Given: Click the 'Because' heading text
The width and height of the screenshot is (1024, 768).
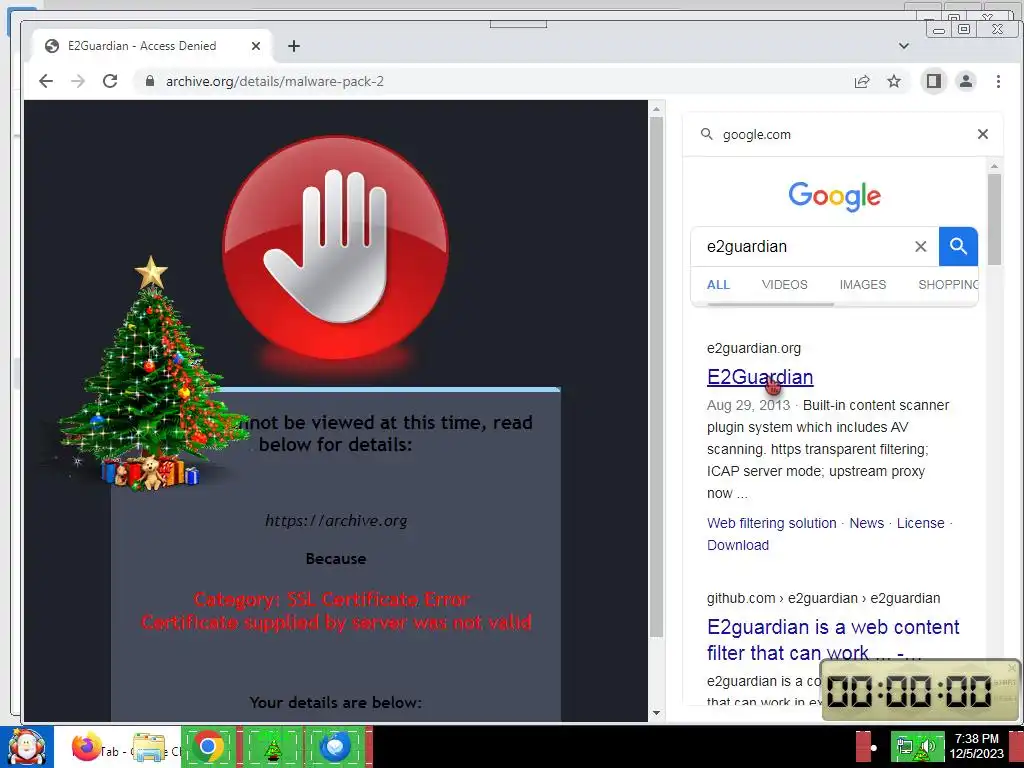Looking at the screenshot, I should 336,559.
